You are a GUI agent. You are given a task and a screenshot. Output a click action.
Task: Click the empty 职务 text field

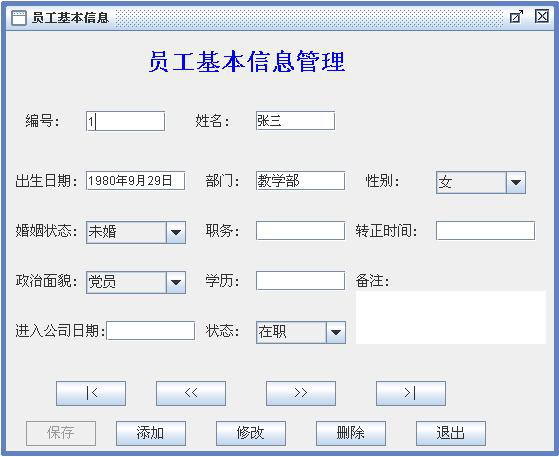pos(300,231)
